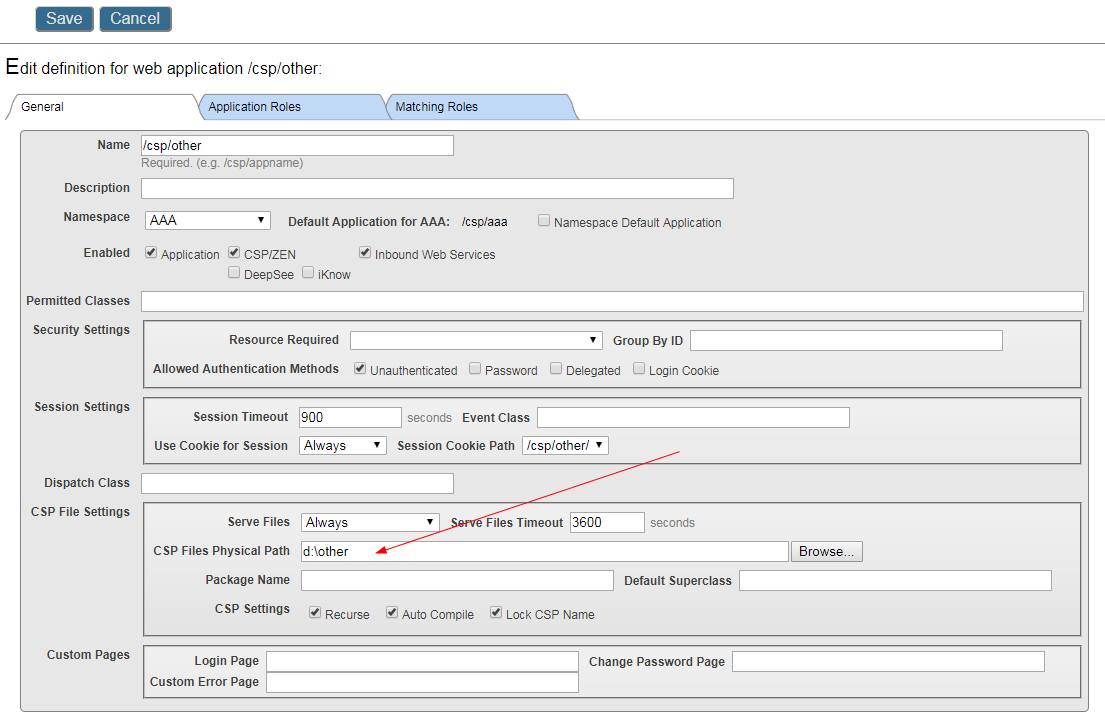The image size is (1105, 726).
Task: Click the Save button
Action: point(64,19)
